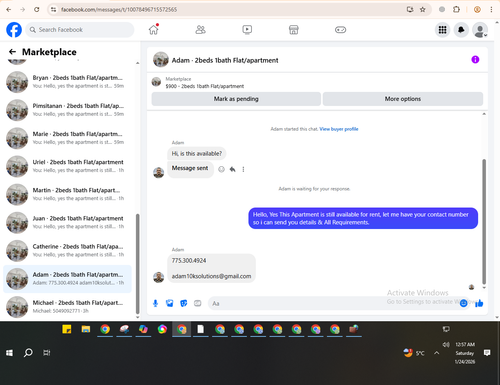500x385 pixels.
Task: Open File Explorer from taskbar
Action: pos(86,329)
